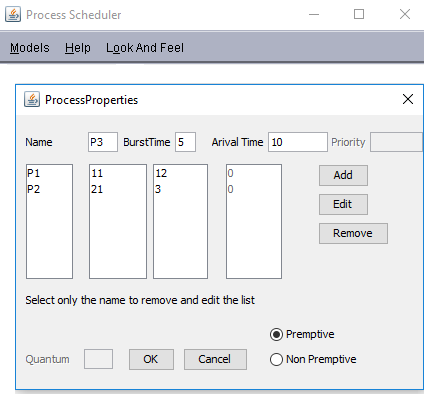Screen dimensions: 424x394
Task: Click the Java icon beside ProcessProperties title
Action: coord(32,99)
